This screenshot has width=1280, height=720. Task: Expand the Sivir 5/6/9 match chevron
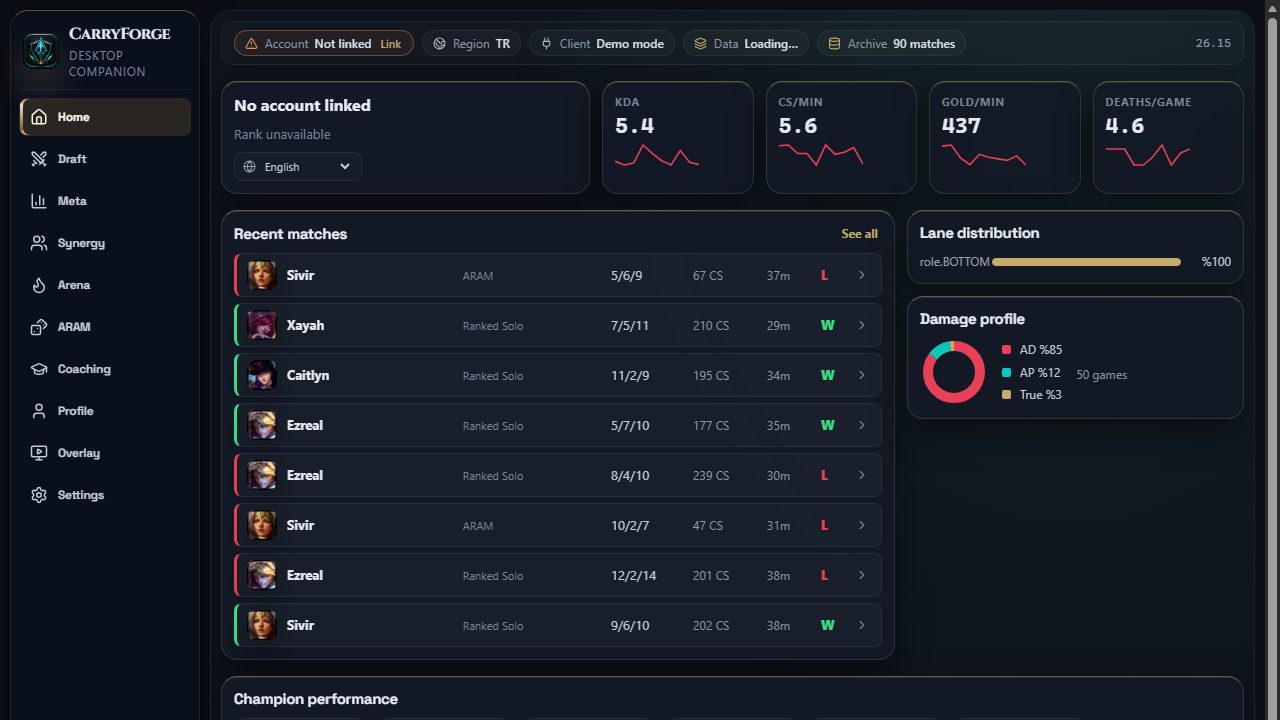pyautogui.click(x=862, y=275)
